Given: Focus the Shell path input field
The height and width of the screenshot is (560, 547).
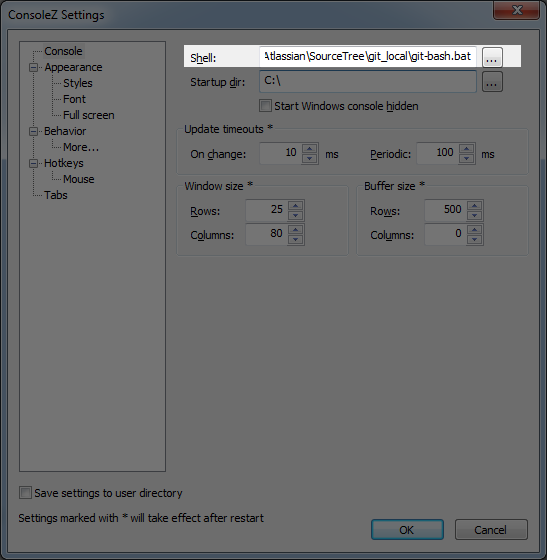Looking at the screenshot, I should (368, 57).
